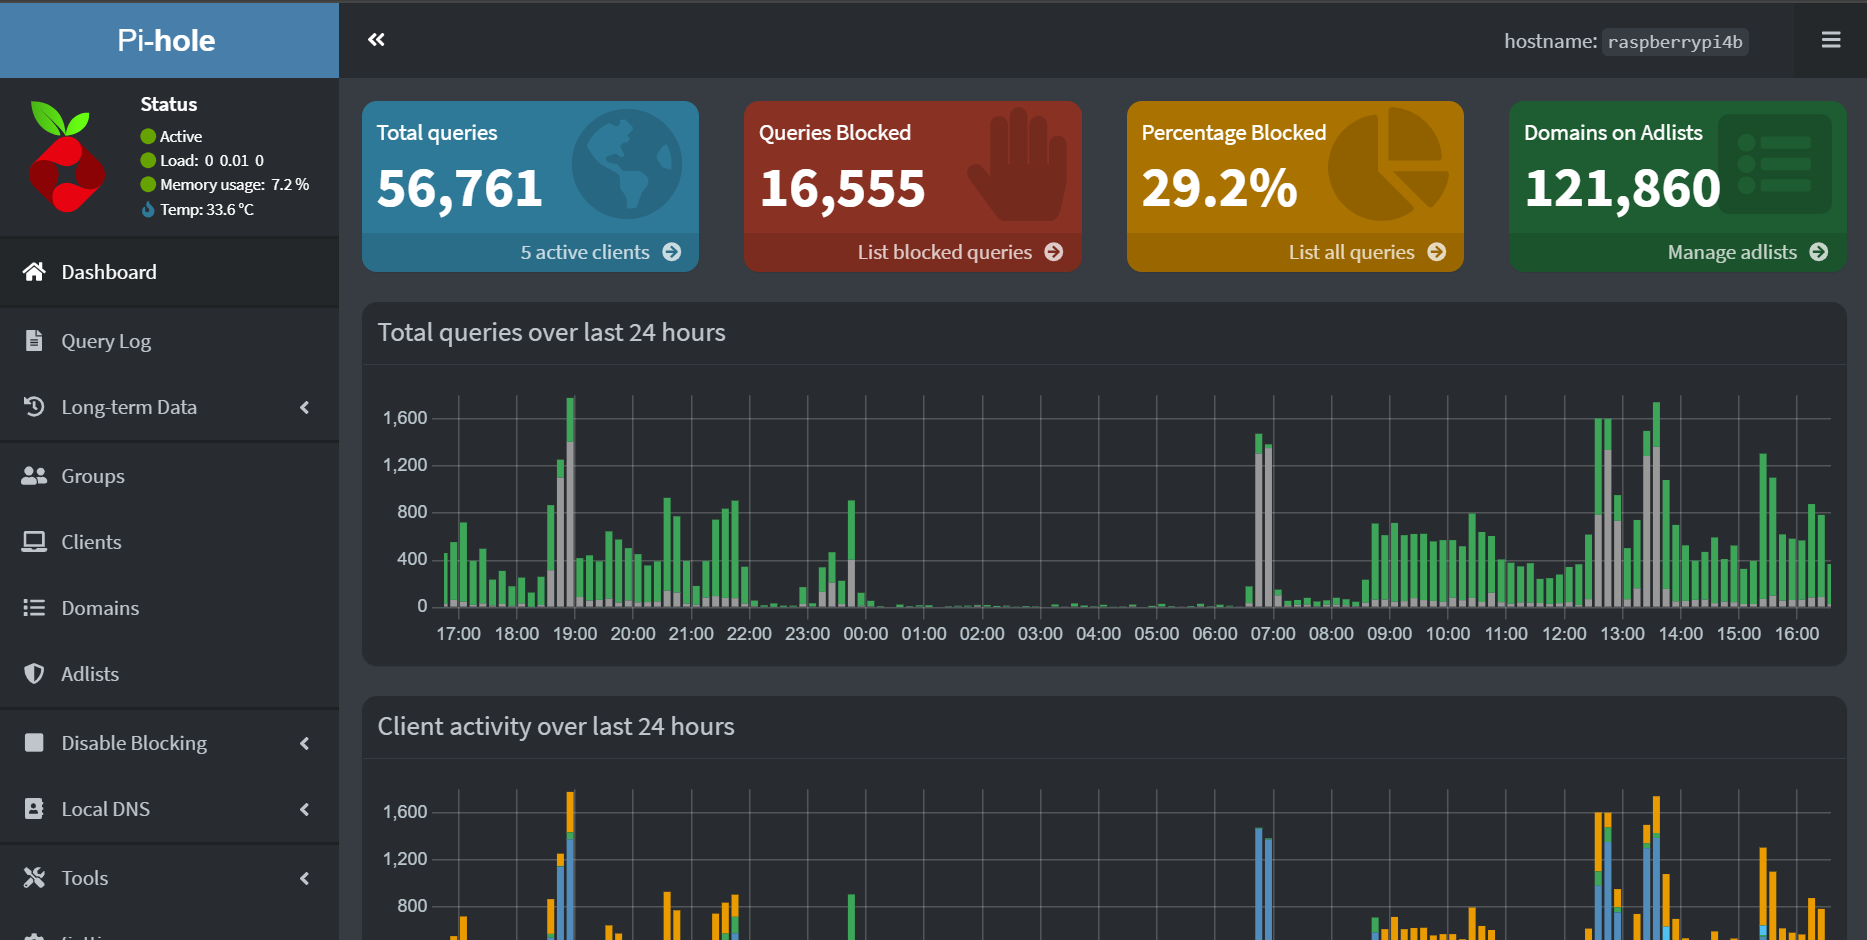Click the 1,600 y-axis label of total queries chart
The image size is (1867, 940).
(x=405, y=418)
